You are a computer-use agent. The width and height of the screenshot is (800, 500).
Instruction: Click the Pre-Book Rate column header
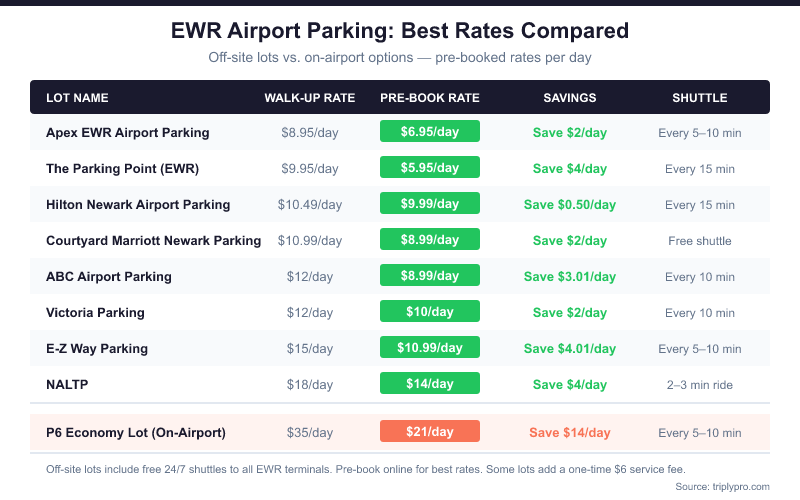coord(430,98)
